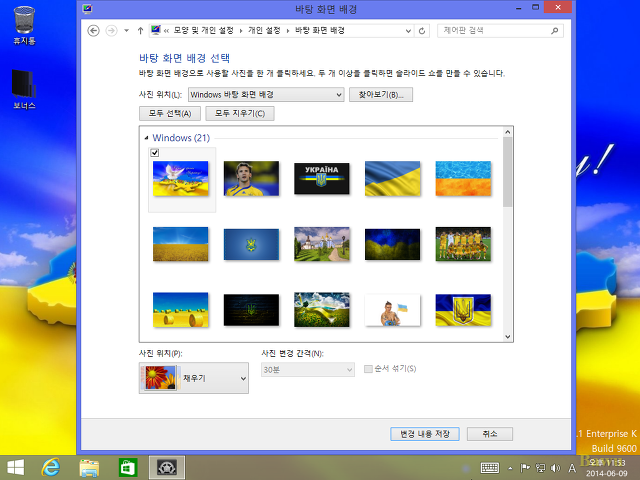640x480 pixels.
Task: Click the IME language indicator A
Action: (572, 468)
